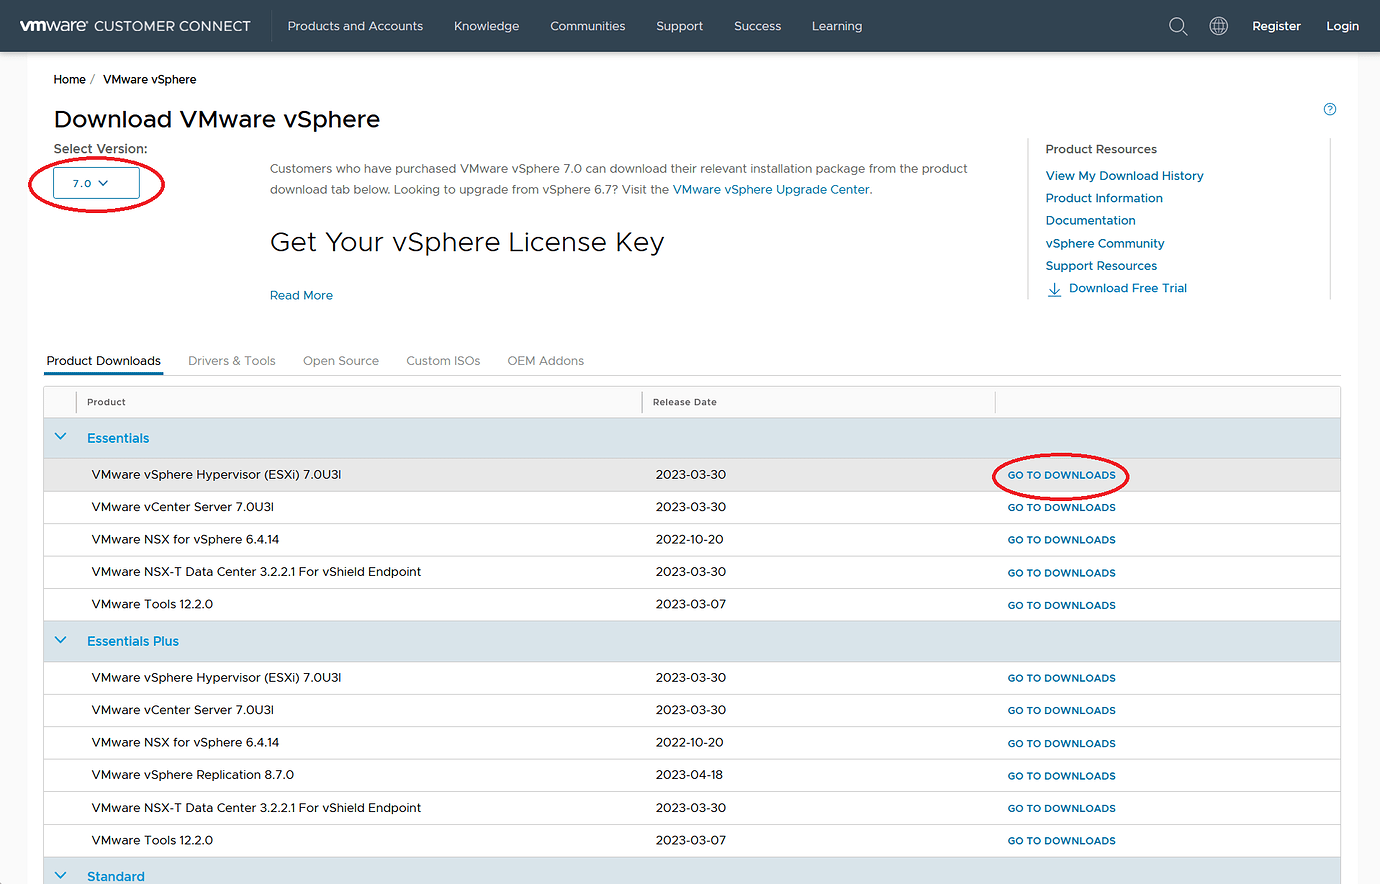Open the Product Information link
This screenshot has height=884, width=1380.
click(1104, 198)
